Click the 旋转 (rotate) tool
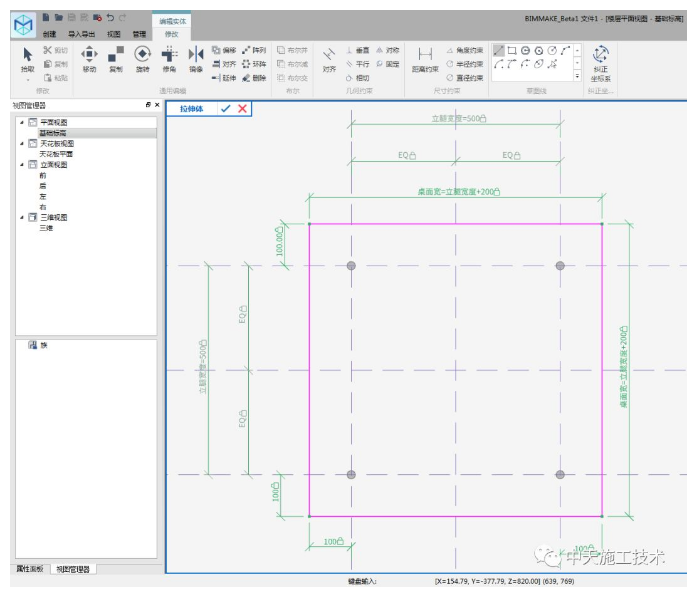 (x=143, y=59)
